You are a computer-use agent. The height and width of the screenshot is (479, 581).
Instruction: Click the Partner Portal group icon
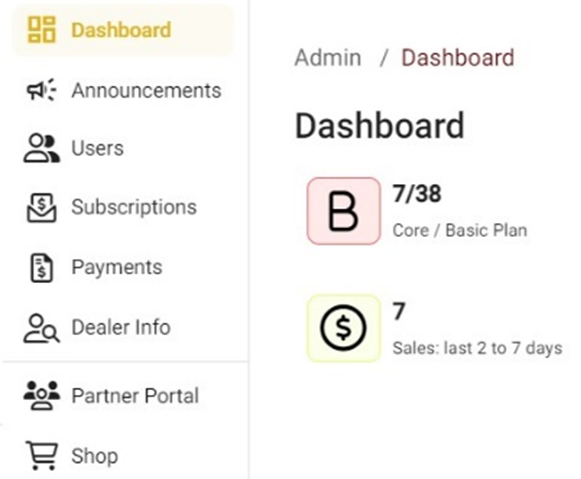pos(42,395)
